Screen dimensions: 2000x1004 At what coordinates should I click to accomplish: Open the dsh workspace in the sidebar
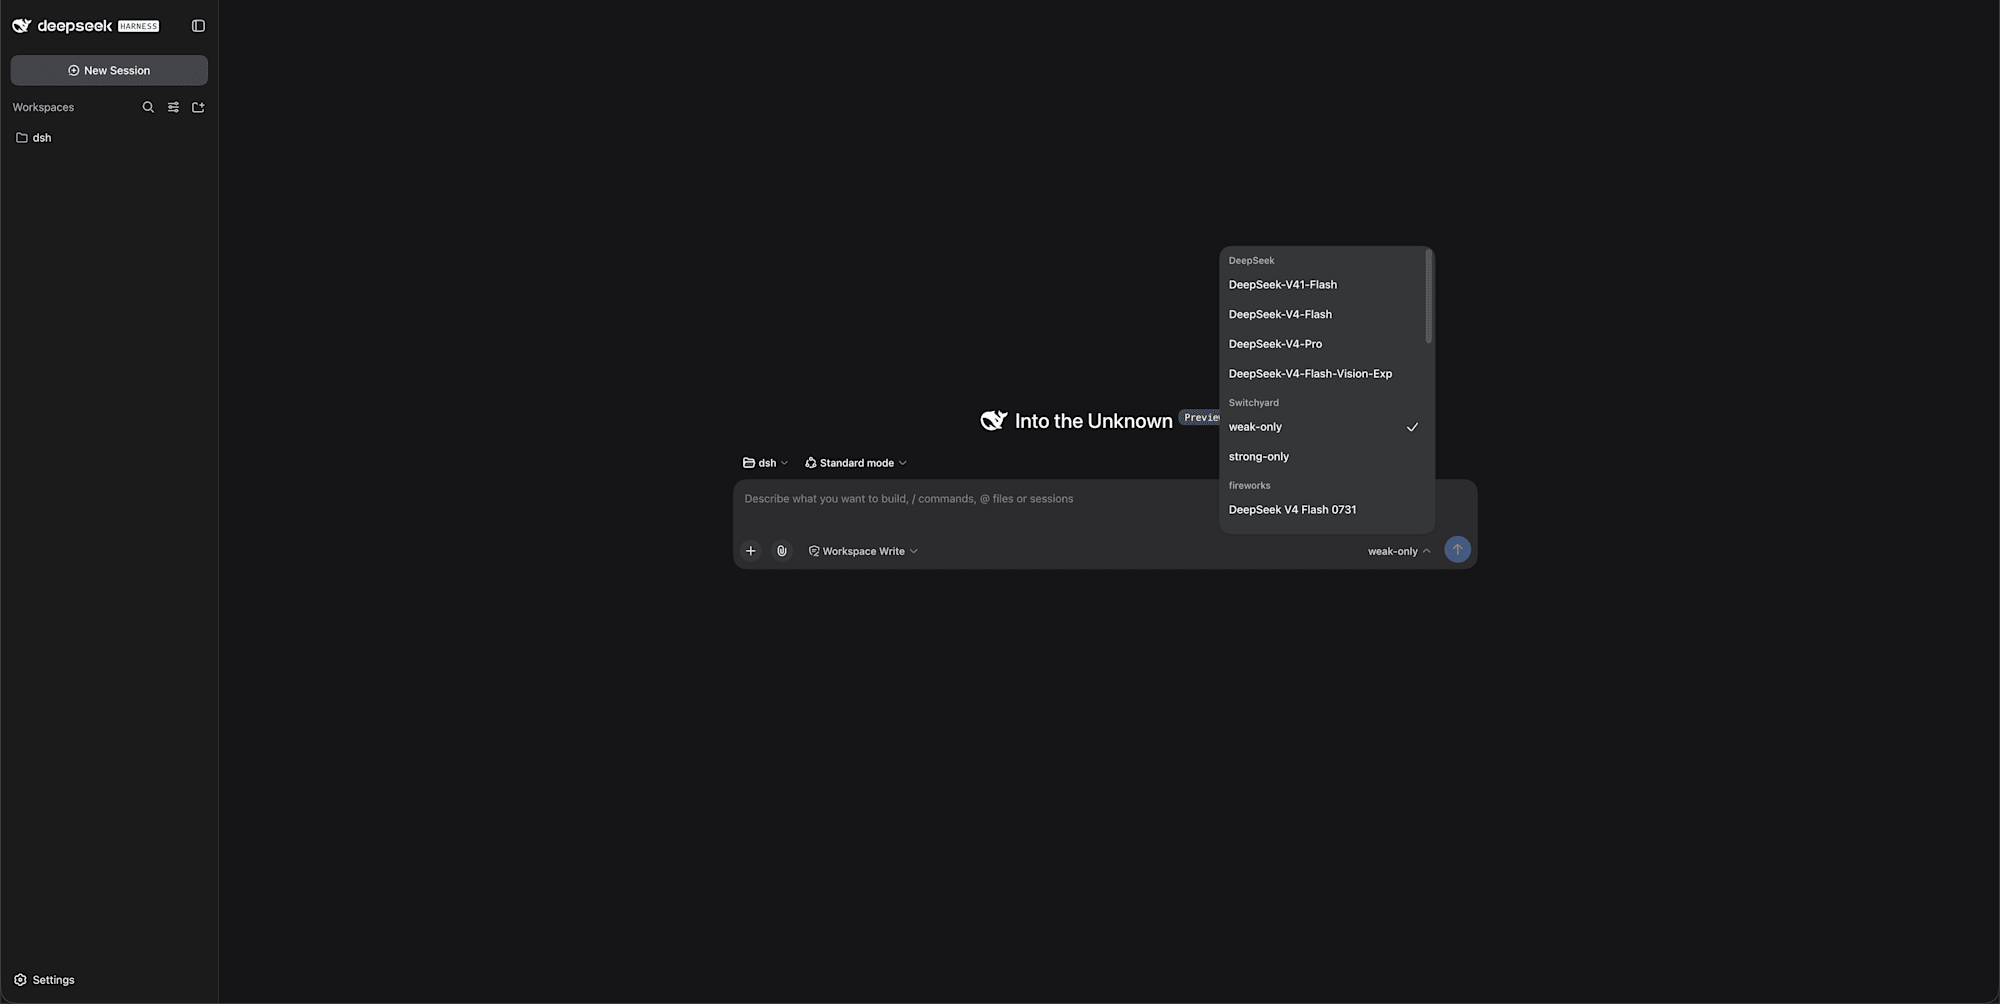coord(109,138)
